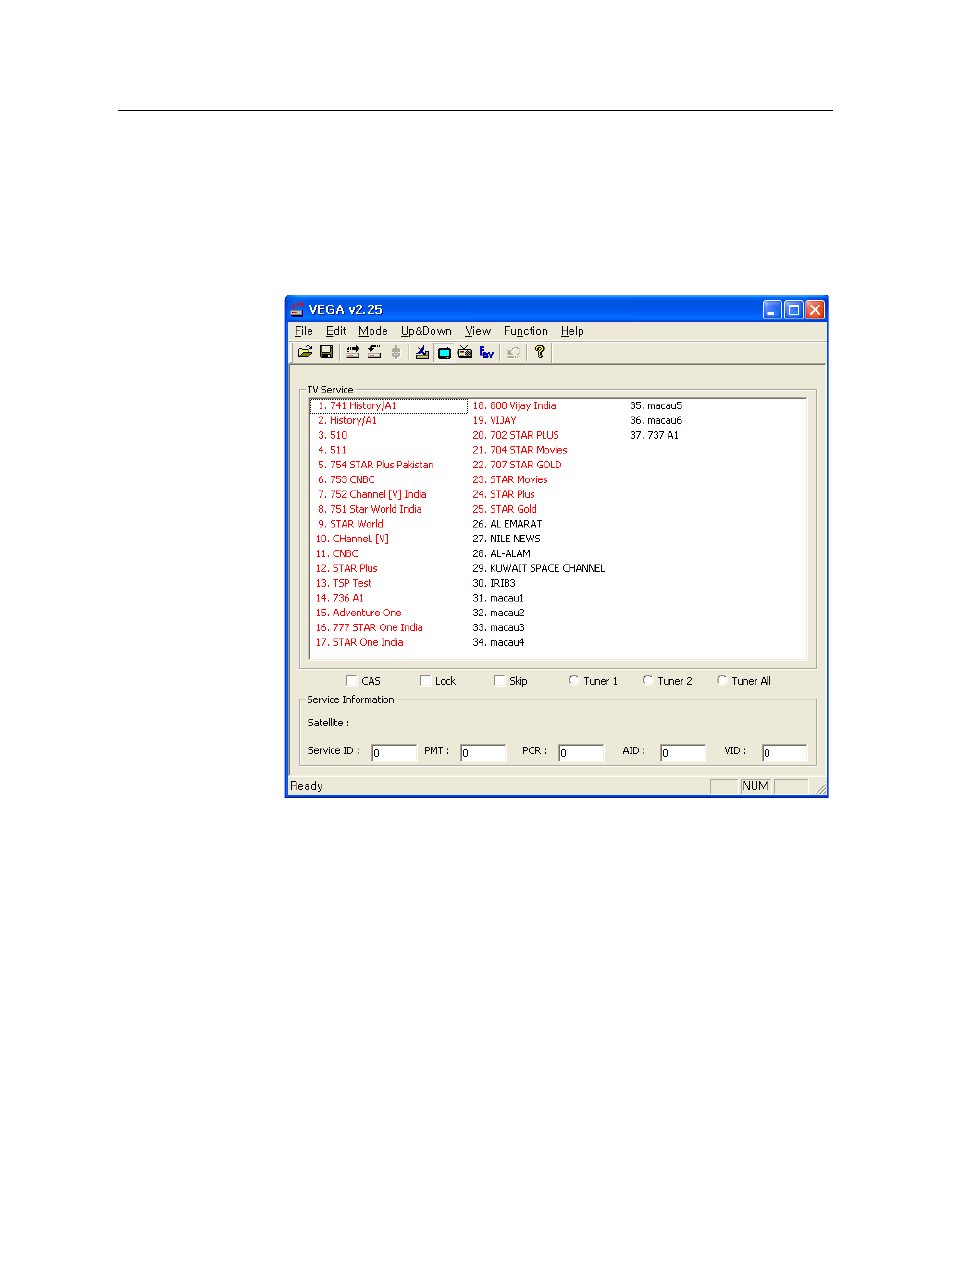Click the grayed undo arrow icon
Image resolution: width=954 pixels, height=1273 pixels.
[513, 352]
